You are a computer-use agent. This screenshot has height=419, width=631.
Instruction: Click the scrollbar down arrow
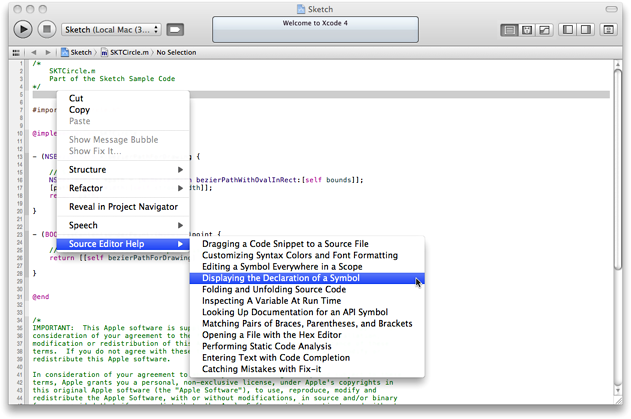618,390
